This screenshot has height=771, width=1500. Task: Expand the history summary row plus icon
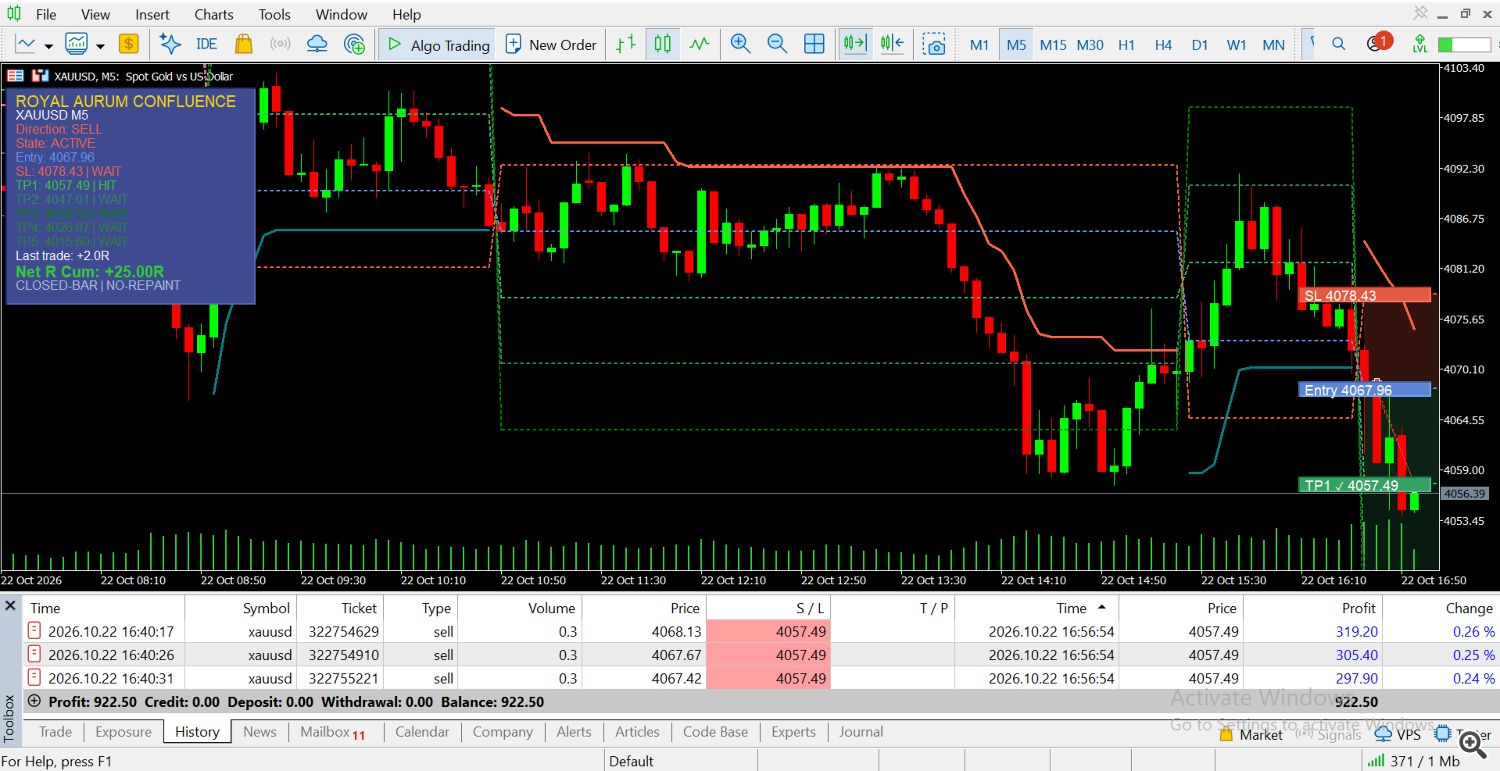35,702
